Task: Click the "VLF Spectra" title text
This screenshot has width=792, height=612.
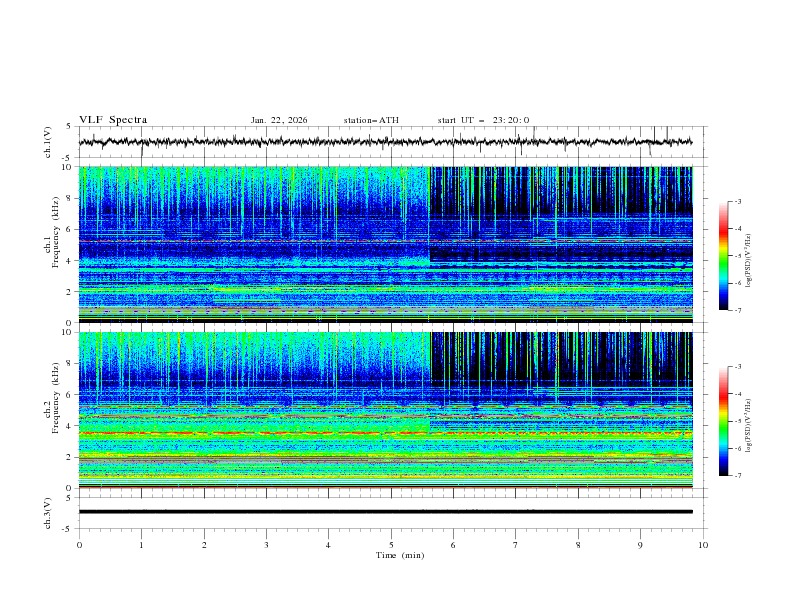Action: pyautogui.click(x=113, y=120)
